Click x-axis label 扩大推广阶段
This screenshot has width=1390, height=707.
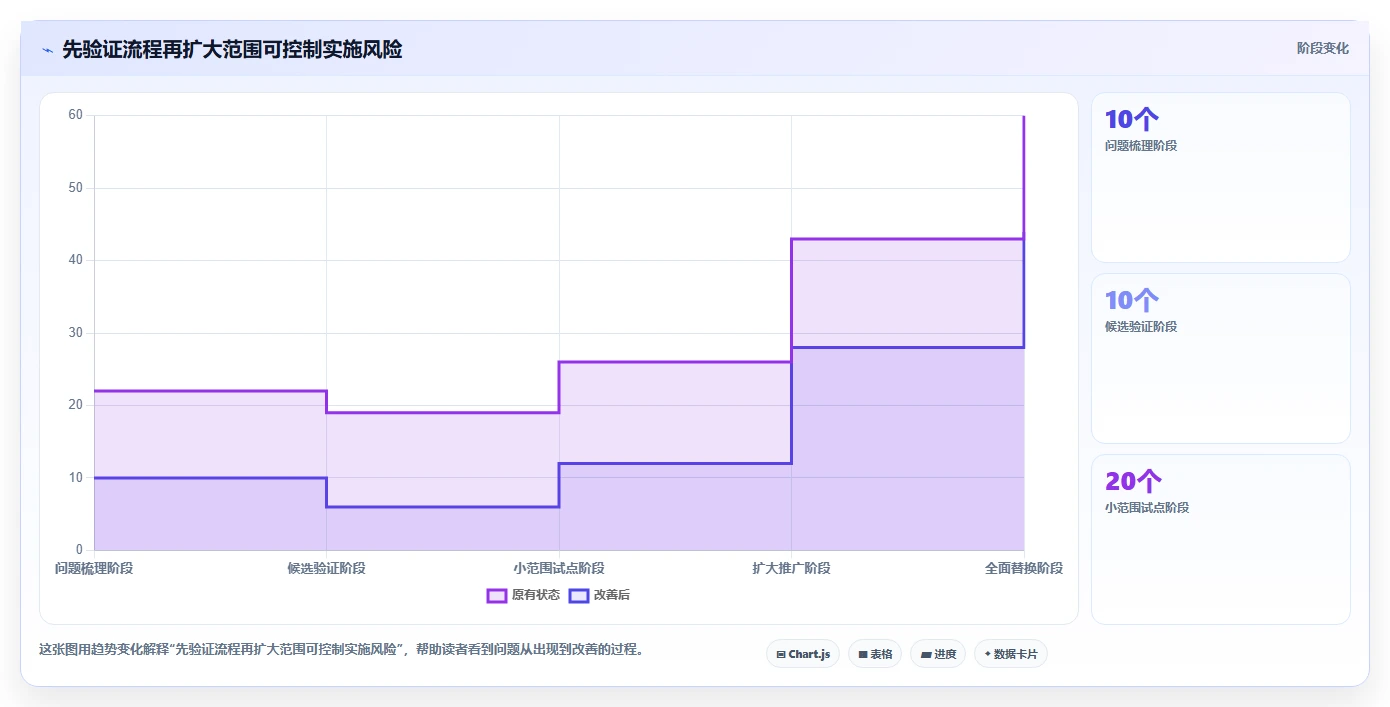click(791, 568)
